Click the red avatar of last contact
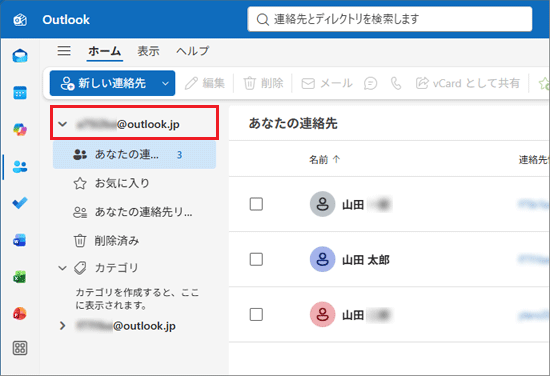Screen dimensions: 550x376 coord(322,314)
